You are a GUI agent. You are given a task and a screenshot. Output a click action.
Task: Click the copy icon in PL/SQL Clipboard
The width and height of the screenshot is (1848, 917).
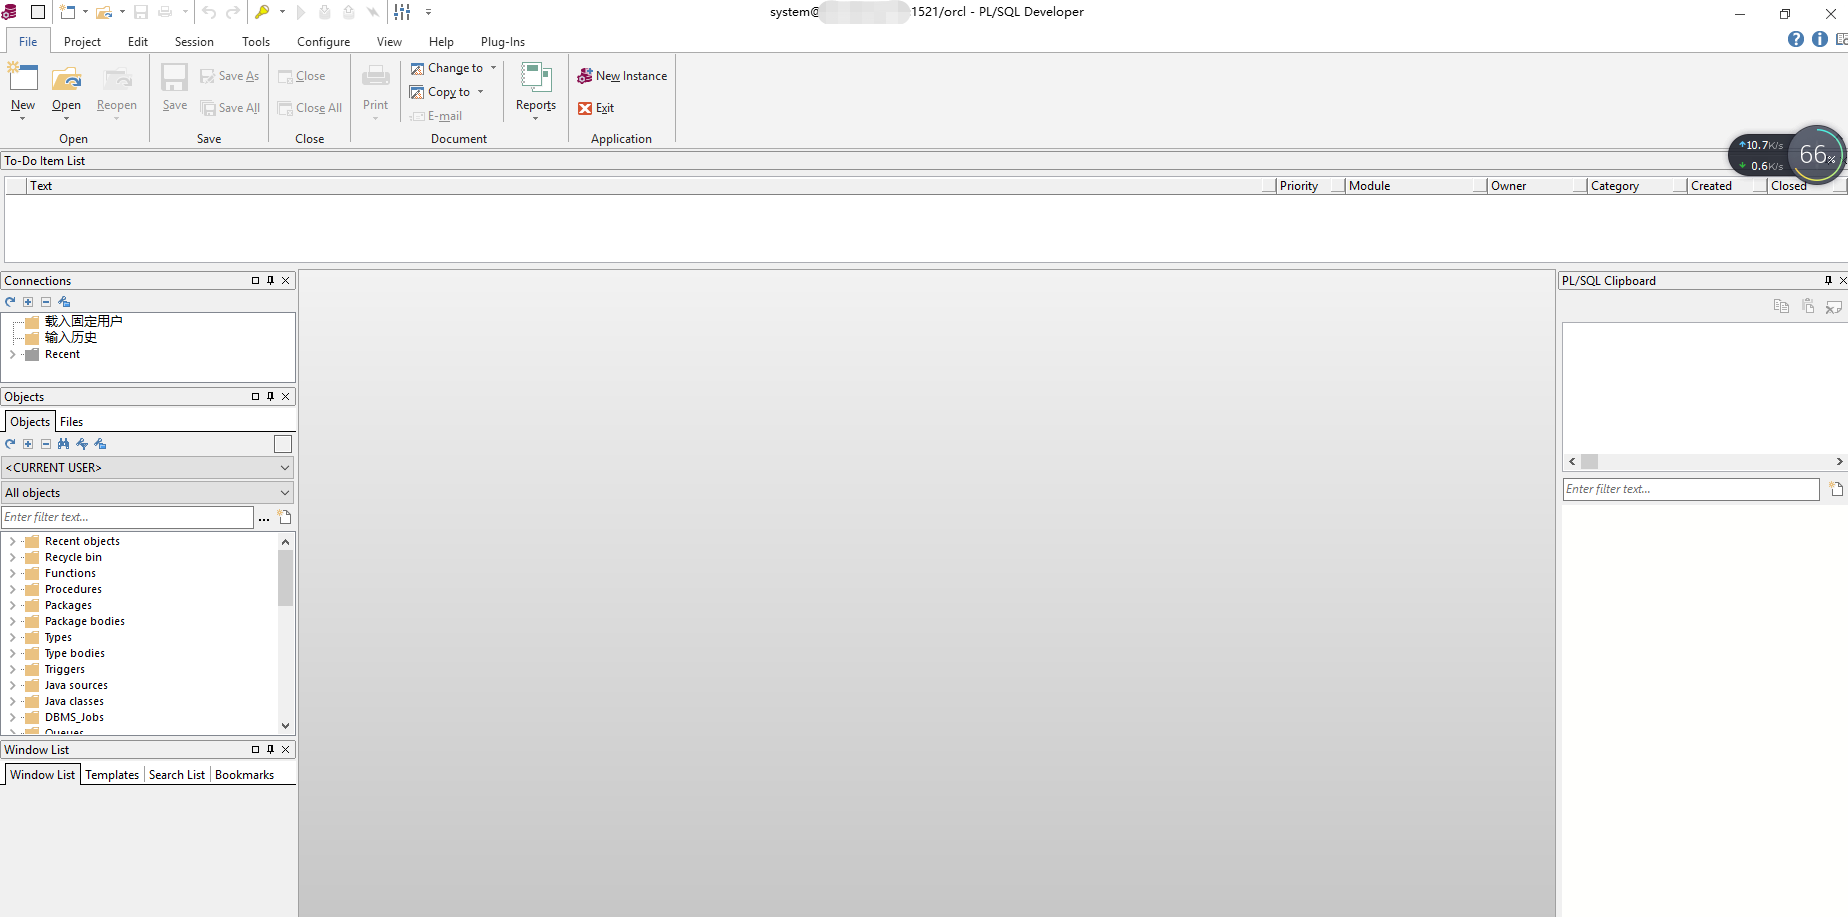[1781, 306]
